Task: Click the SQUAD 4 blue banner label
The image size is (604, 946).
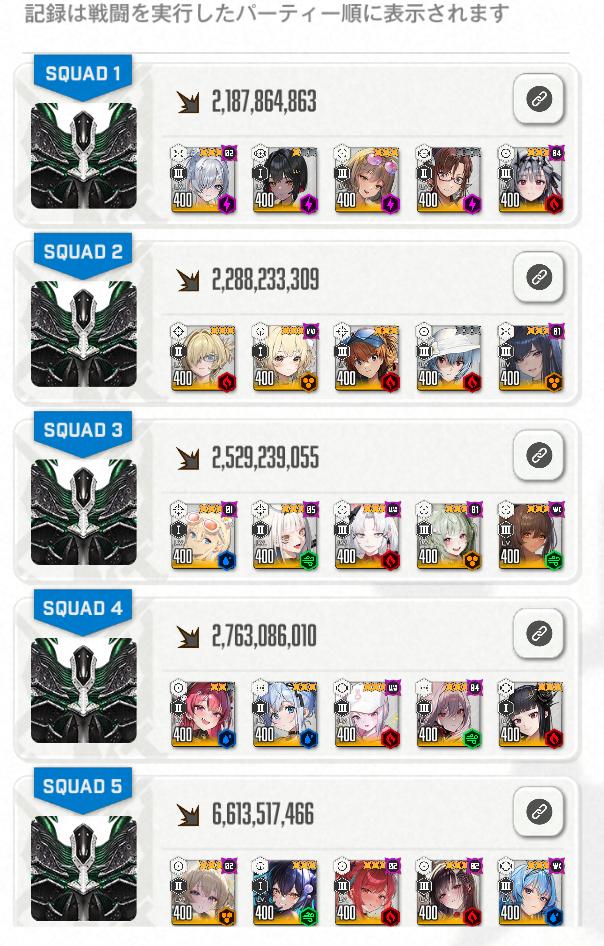Action: tap(83, 609)
